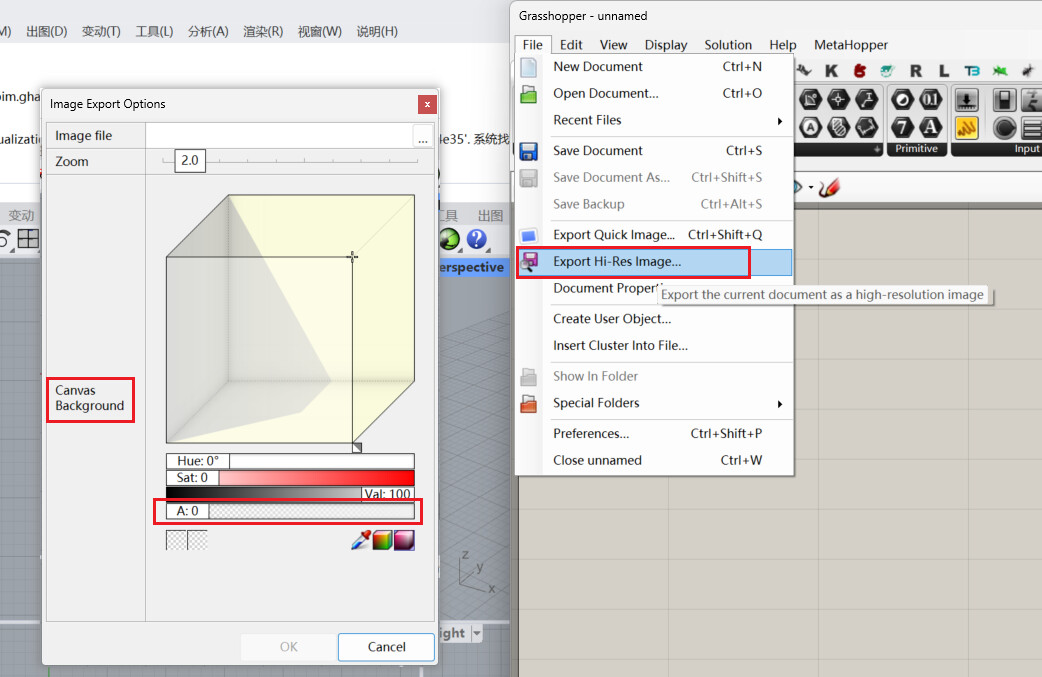The height and width of the screenshot is (677, 1042).
Task: Click the yellow scribble component icon
Action: (x=966, y=127)
